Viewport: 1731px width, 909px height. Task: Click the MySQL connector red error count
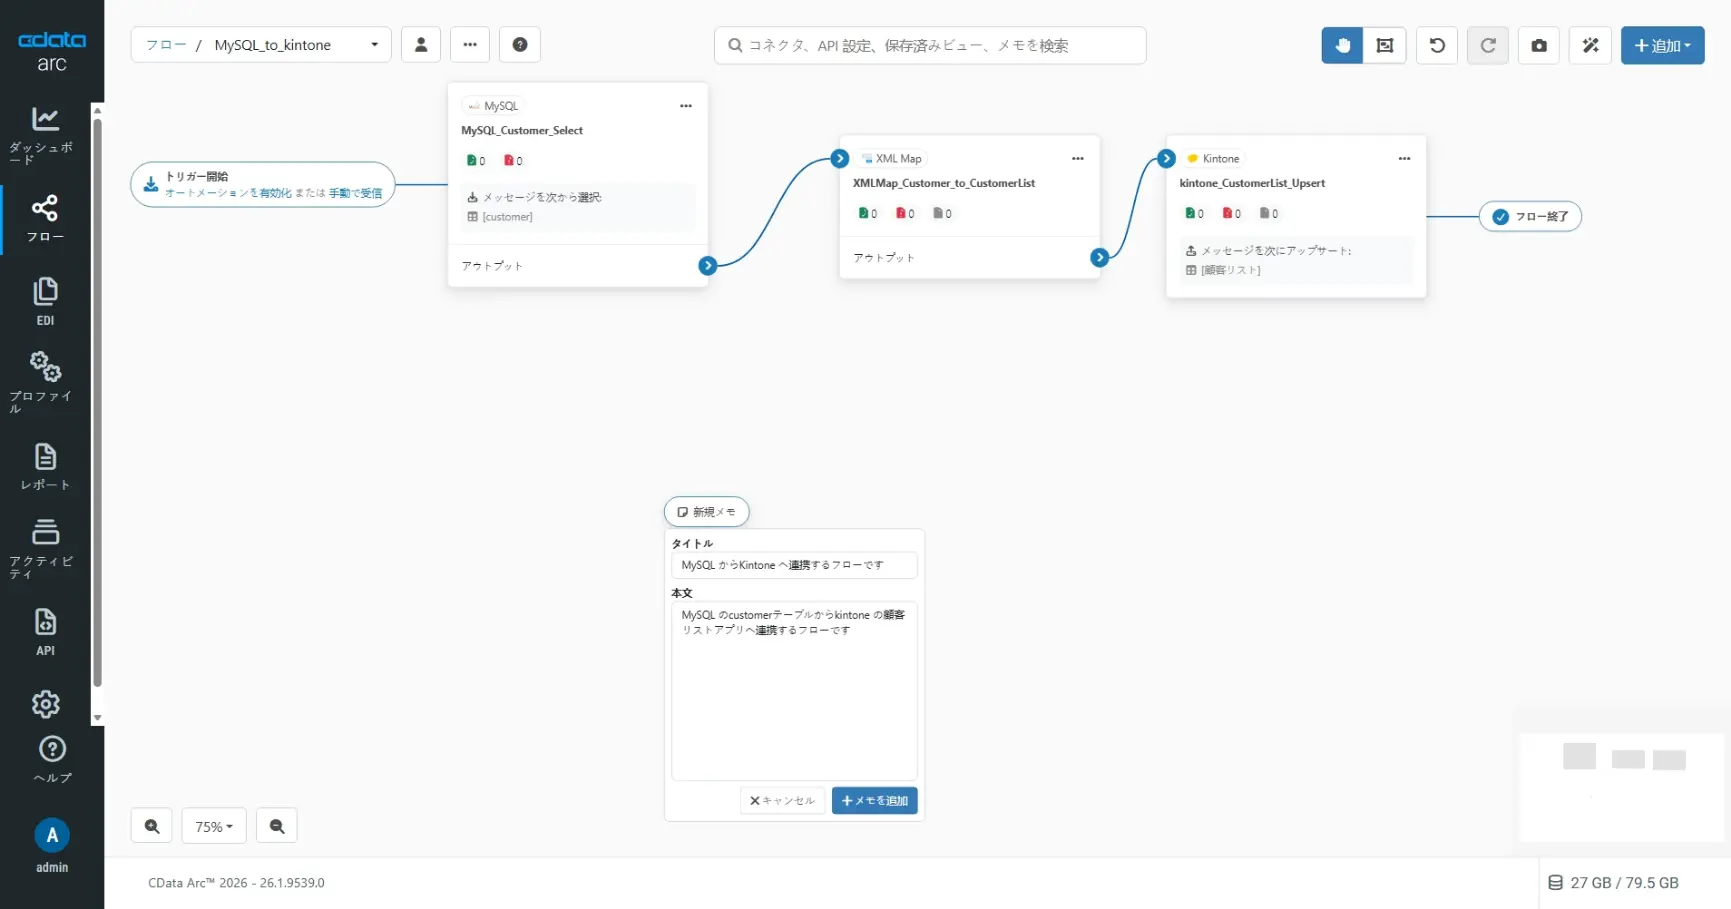click(x=513, y=161)
